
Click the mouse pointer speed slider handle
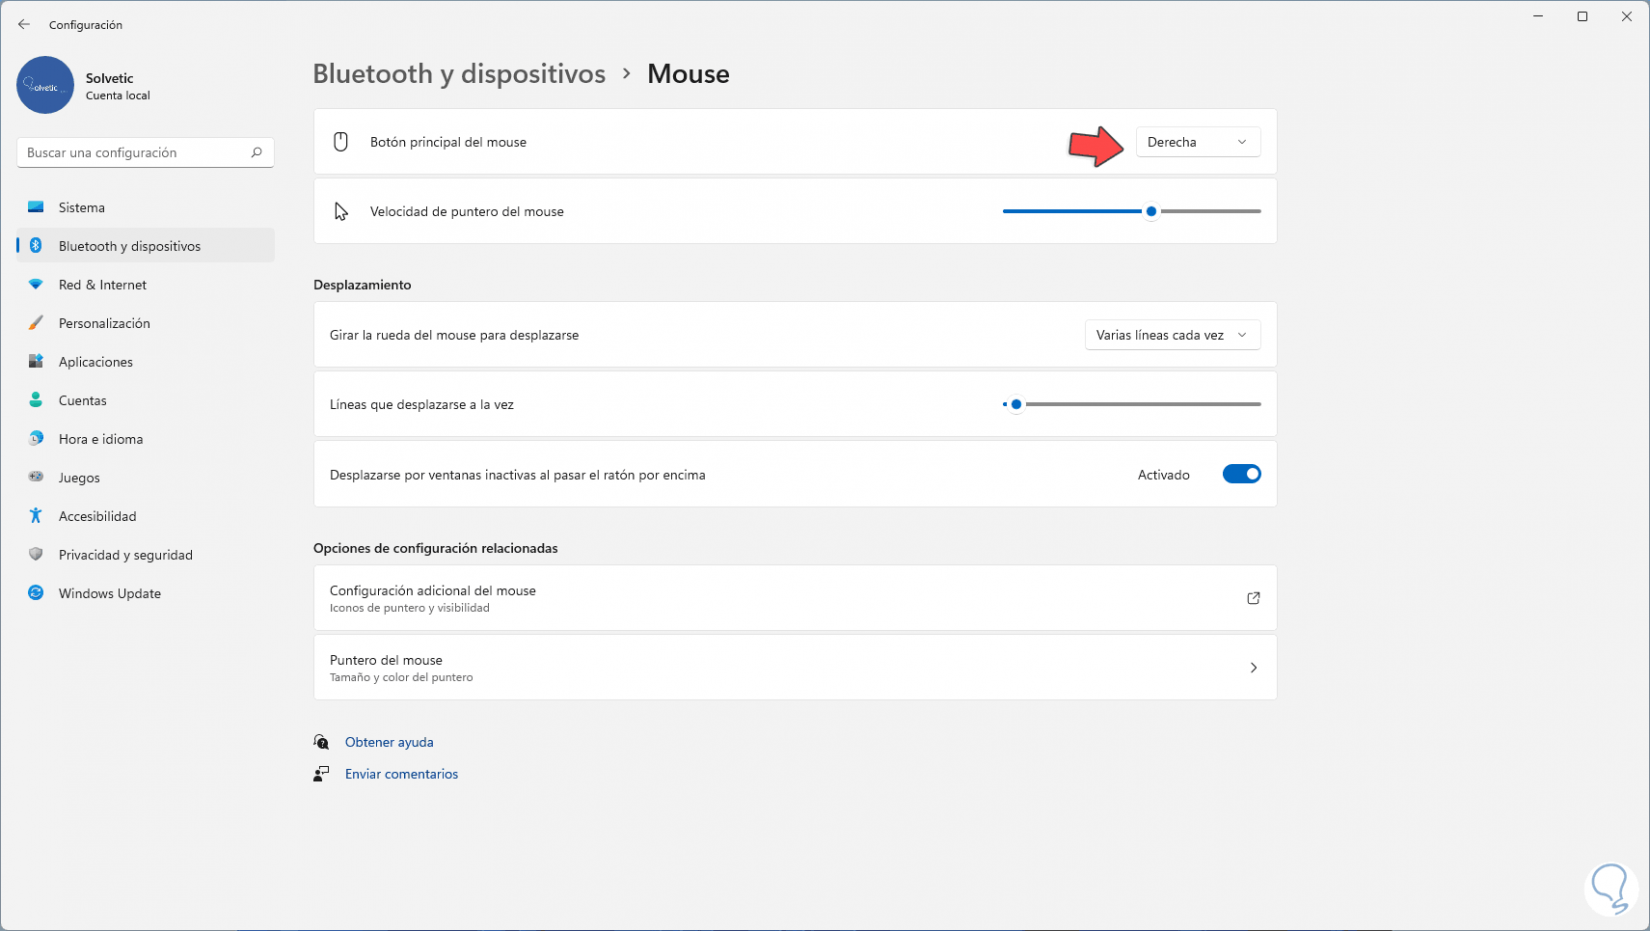(1151, 212)
